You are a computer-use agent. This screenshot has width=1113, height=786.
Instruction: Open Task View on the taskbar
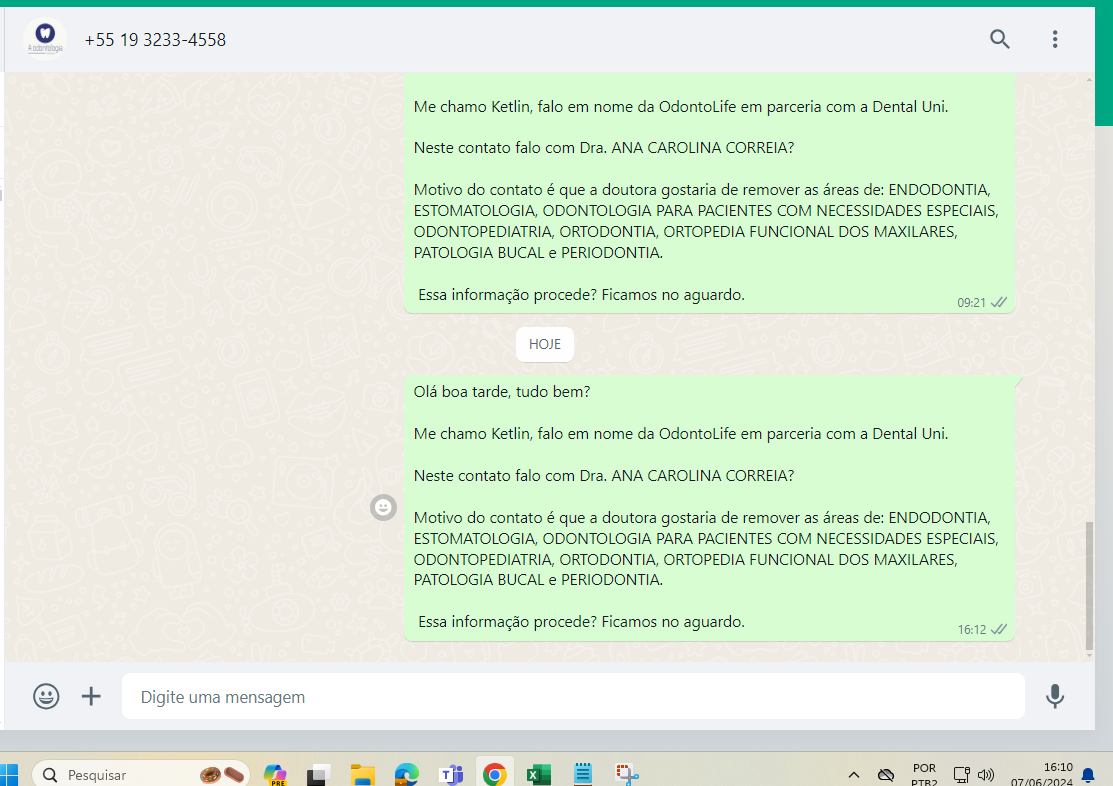coord(319,775)
